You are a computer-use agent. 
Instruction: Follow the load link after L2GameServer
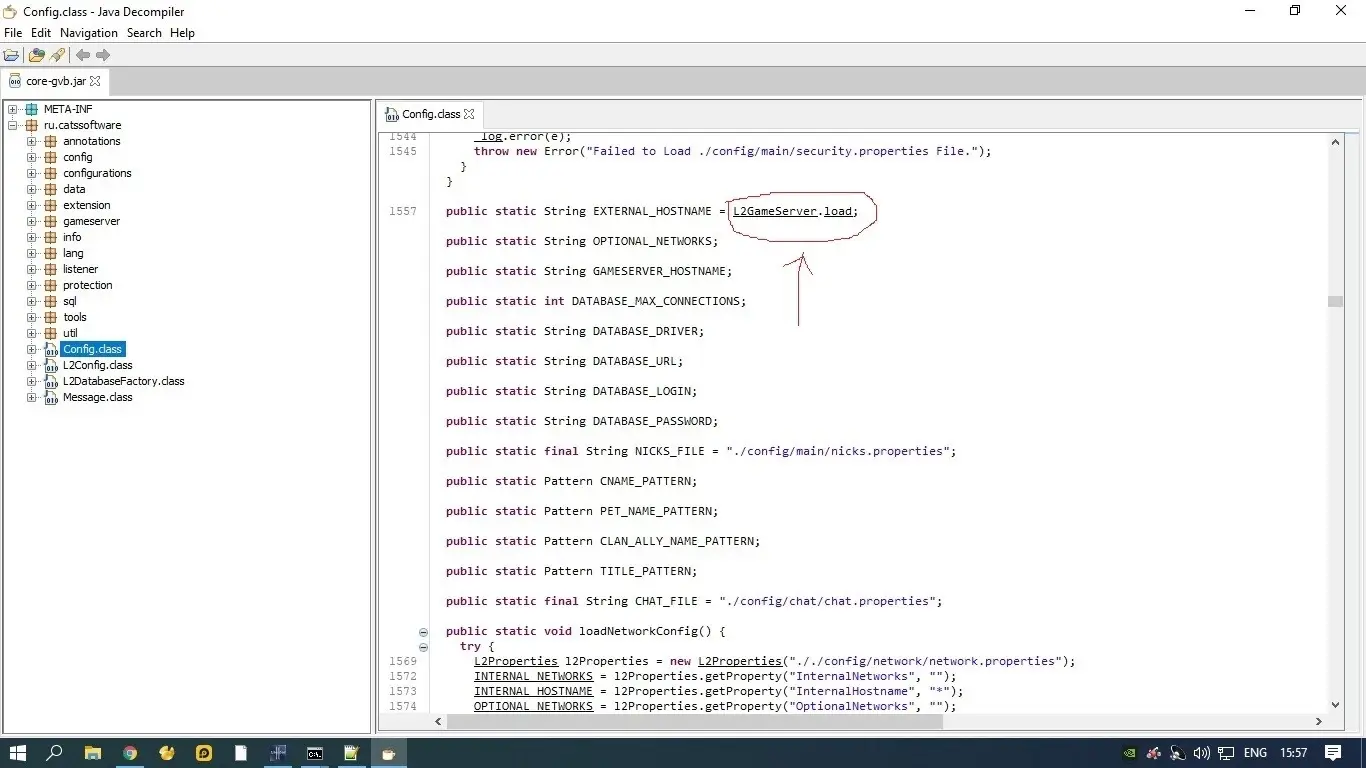pyautogui.click(x=838, y=211)
